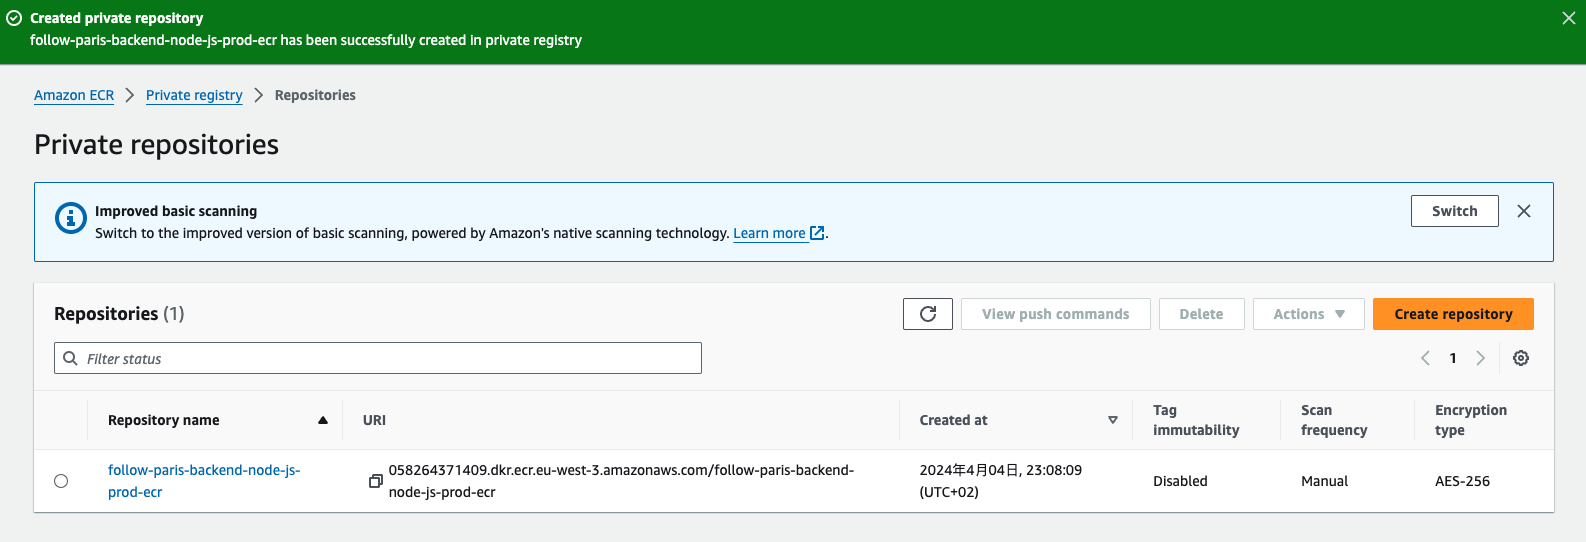Click the Repositories (1) table heading

tap(119, 314)
